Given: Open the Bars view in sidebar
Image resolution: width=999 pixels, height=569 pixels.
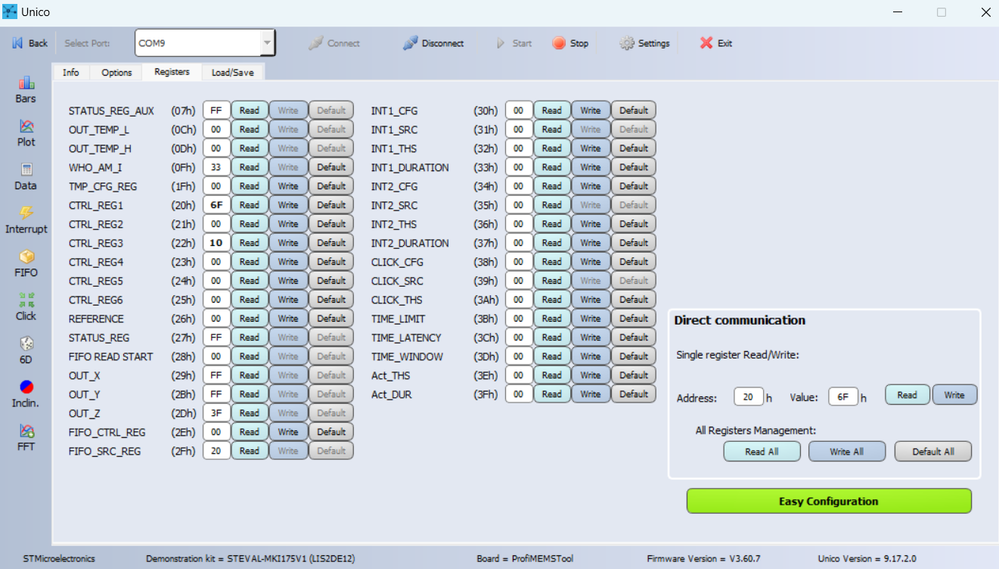Looking at the screenshot, I should [x=25, y=90].
